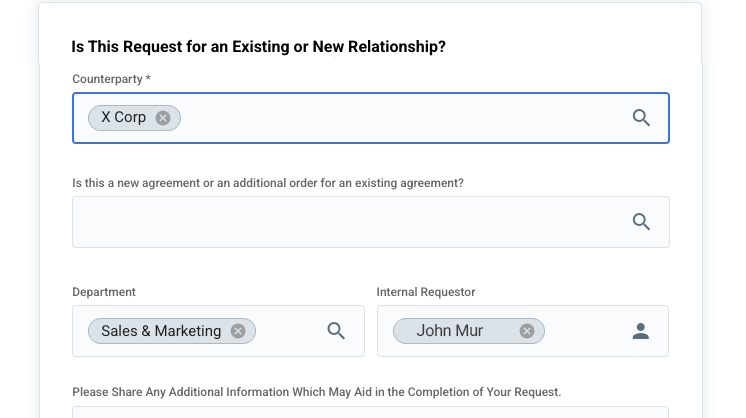746x418 pixels.
Task: Select the X Corp chip text
Action: tap(123, 118)
